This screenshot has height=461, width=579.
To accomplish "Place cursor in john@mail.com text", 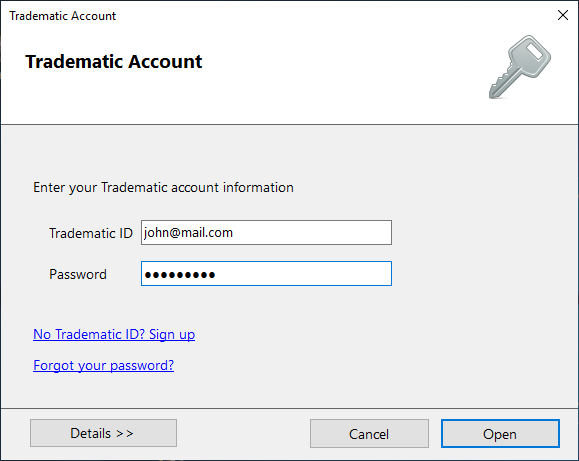I will [188, 233].
